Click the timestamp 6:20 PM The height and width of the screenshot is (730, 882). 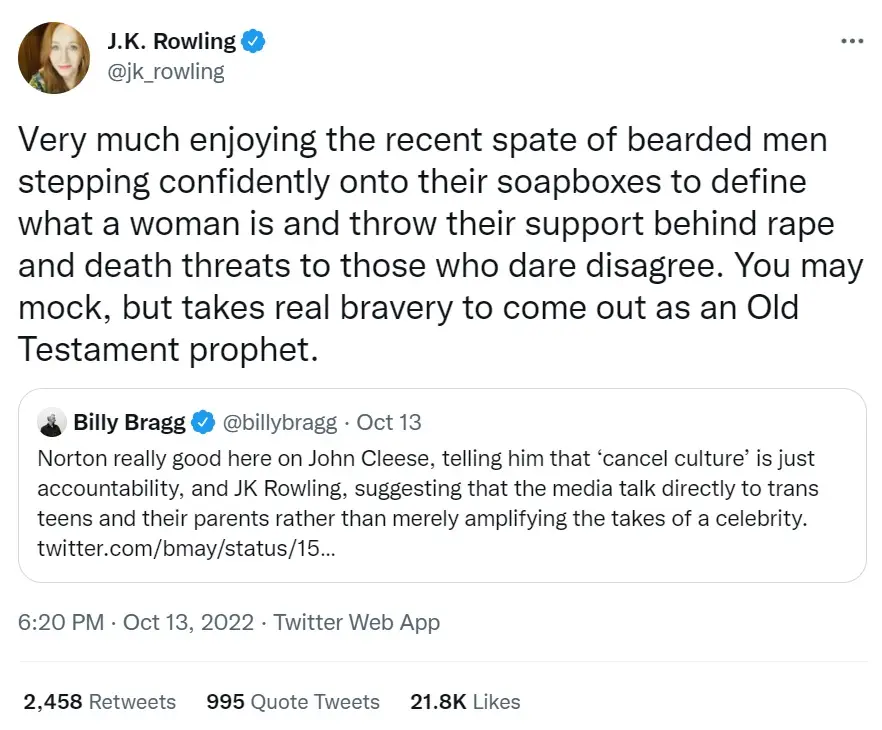60,622
